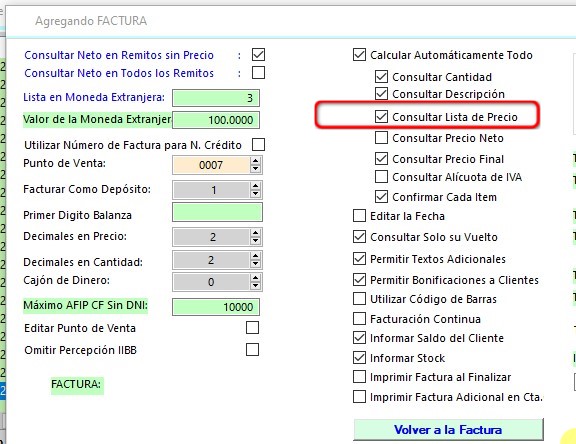
Task: Disable Informar Stock checkbox
Action: [359, 357]
